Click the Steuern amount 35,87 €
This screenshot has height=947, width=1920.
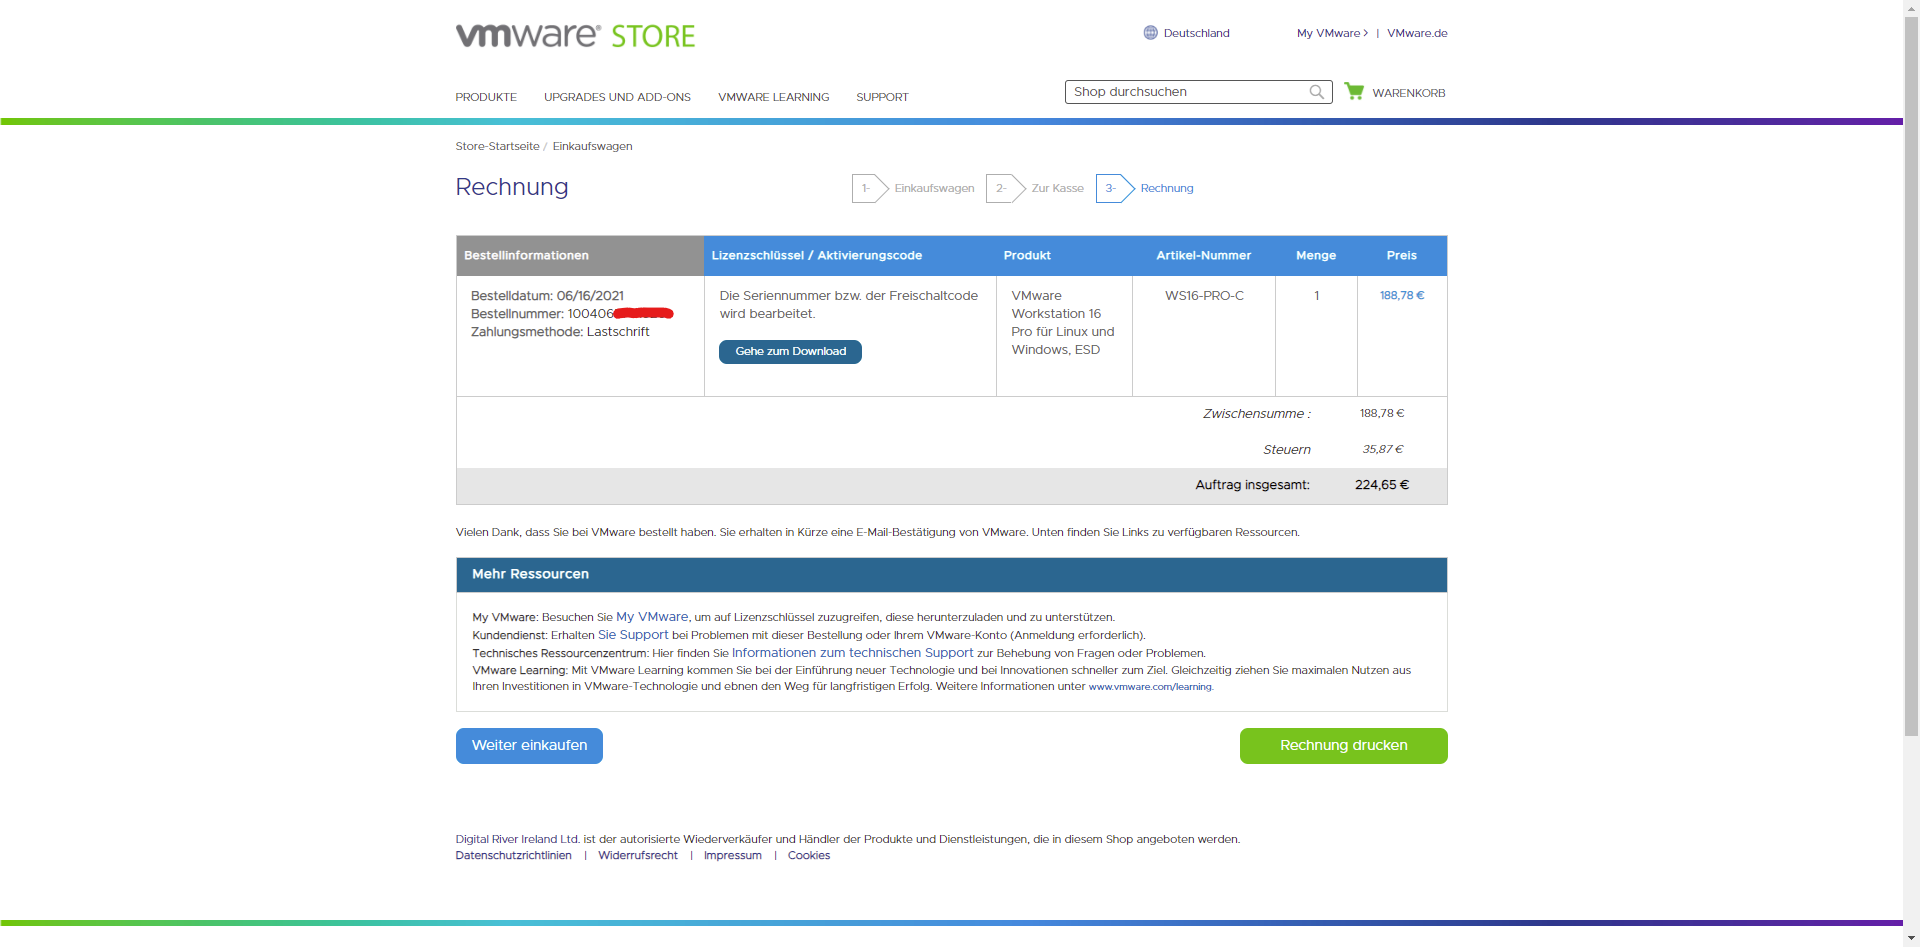[1383, 449]
